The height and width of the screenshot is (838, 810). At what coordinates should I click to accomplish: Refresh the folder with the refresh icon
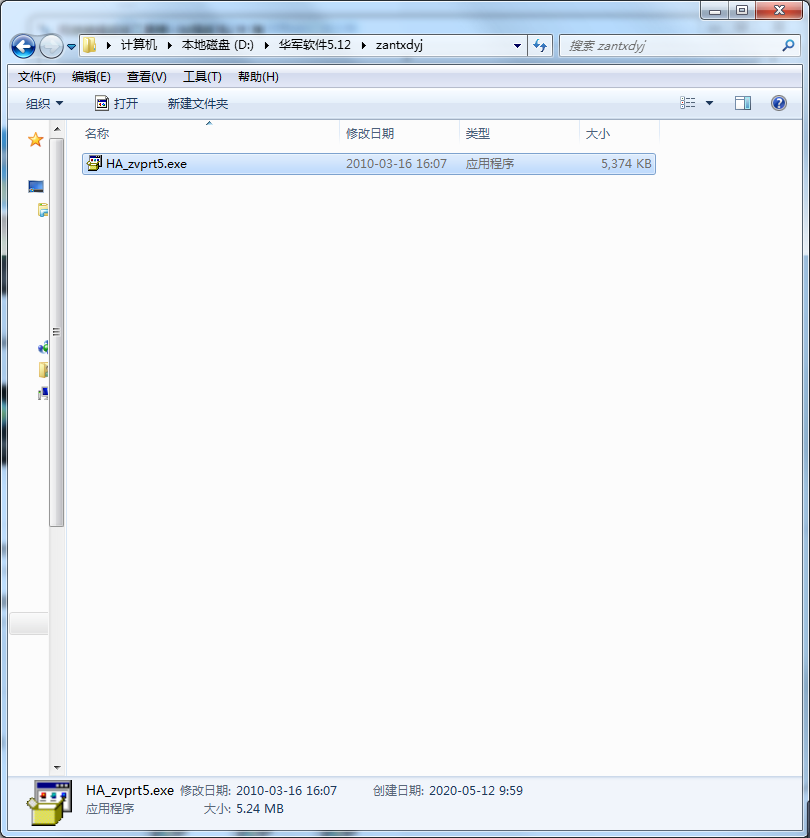click(540, 46)
